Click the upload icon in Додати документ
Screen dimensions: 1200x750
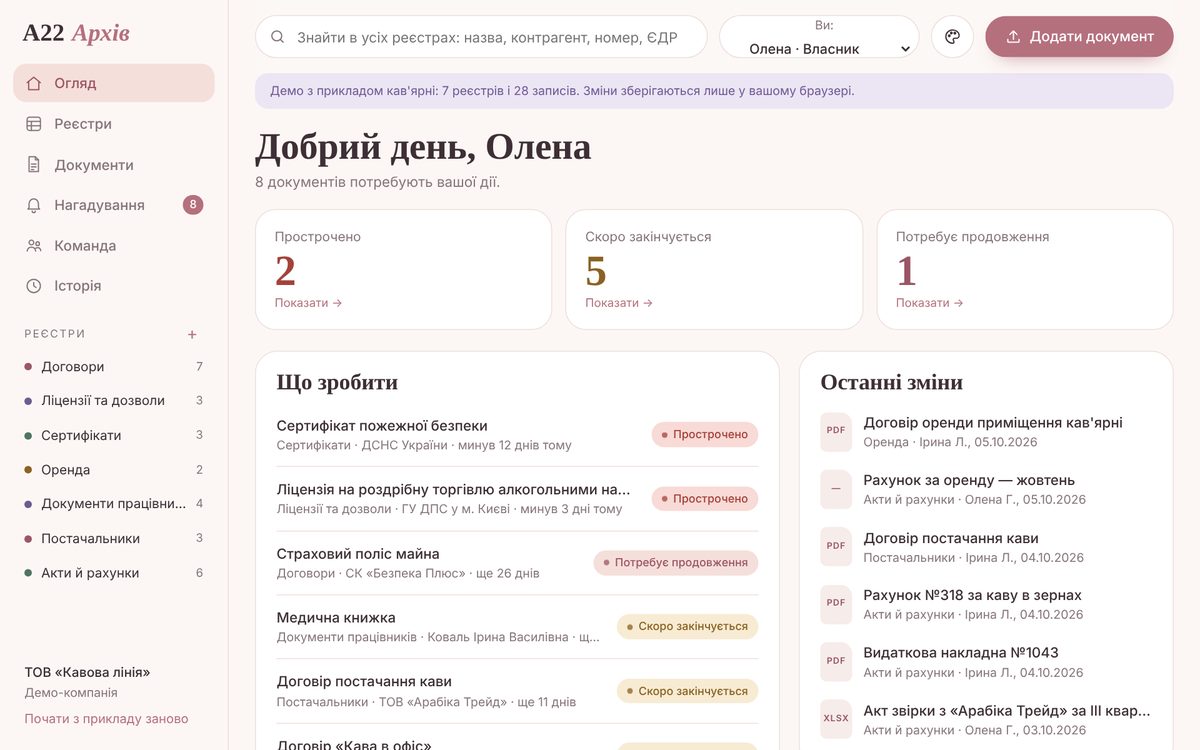(1013, 37)
